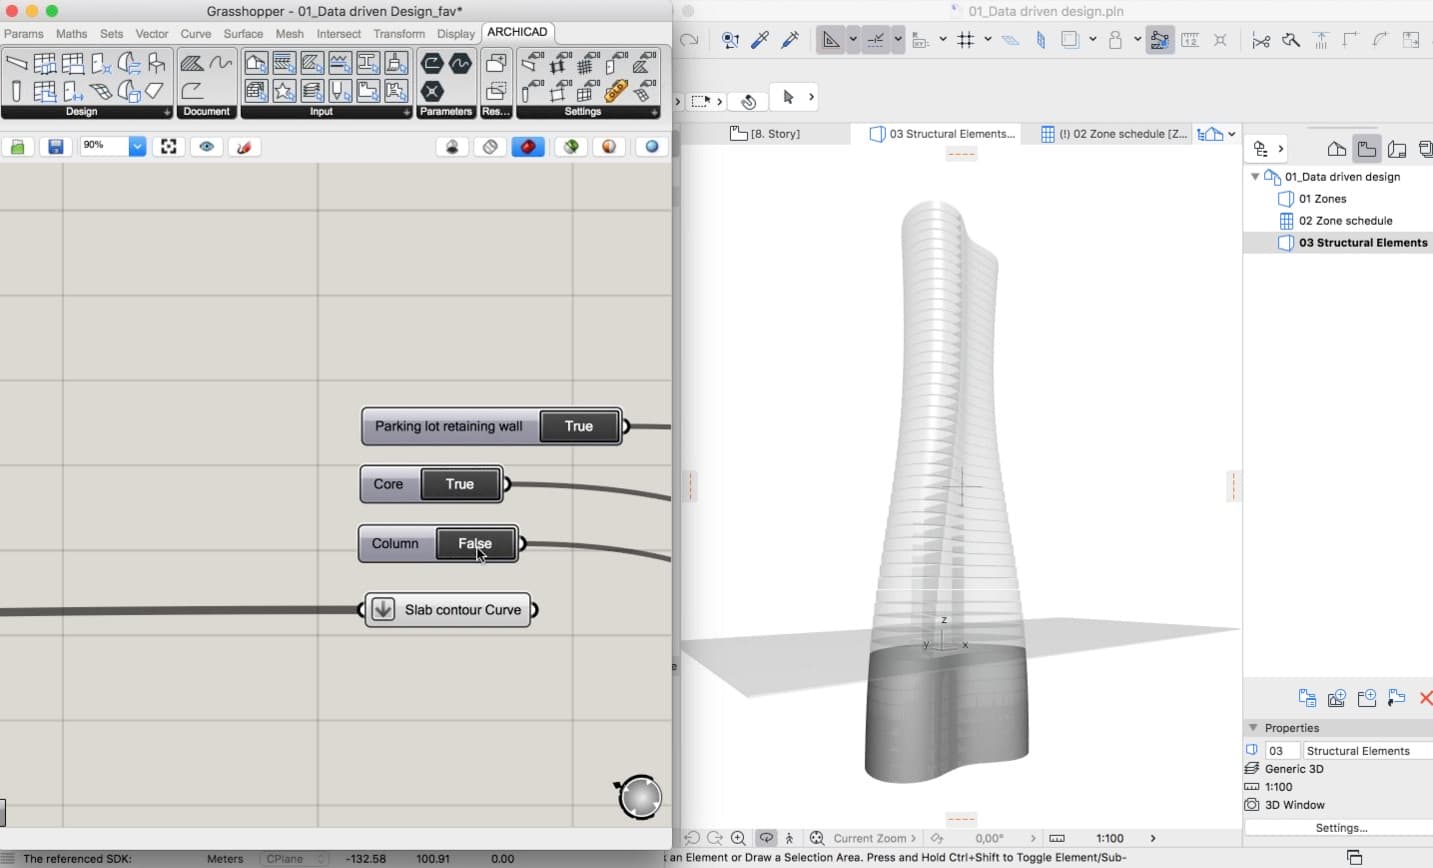Open document preview settings sphere
The width and height of the screenshot is (1433, 868).
click(x=609, y=147)
